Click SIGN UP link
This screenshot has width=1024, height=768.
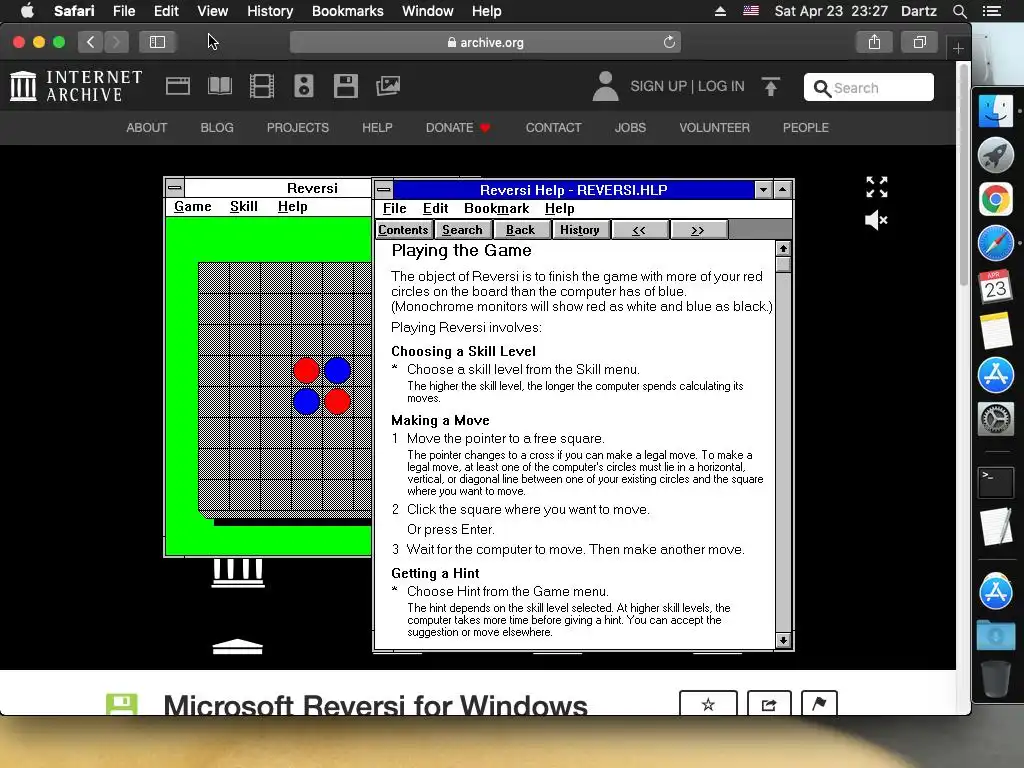point(658,86)
